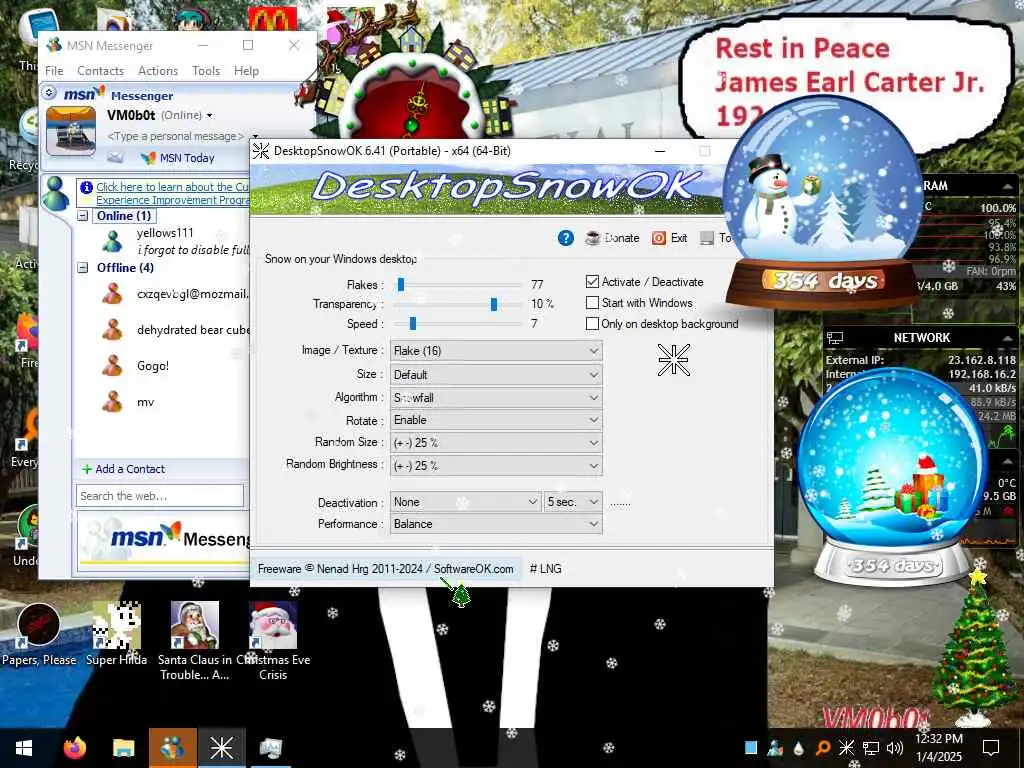
Task: Enable the Start with Windows checkbox
Action: pyautogui.click(x=592, y=302)
